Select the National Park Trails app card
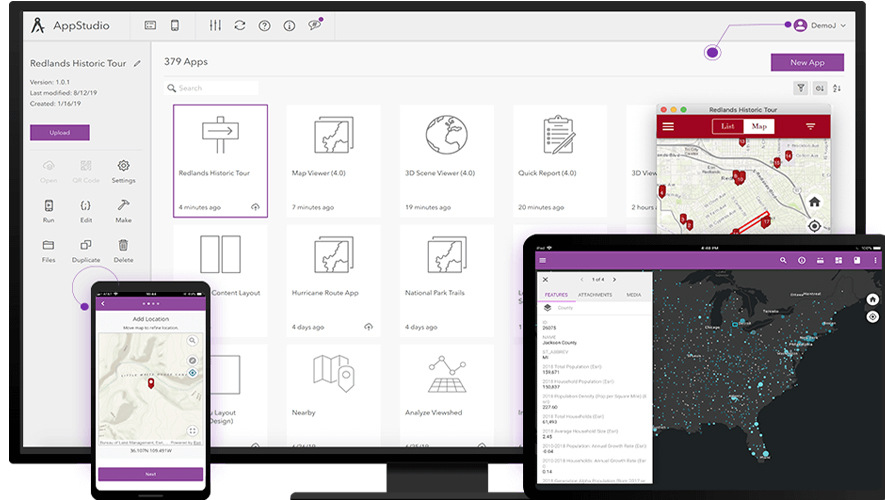Viewport: 885px width, 500px height. click(x=446, y=280)
